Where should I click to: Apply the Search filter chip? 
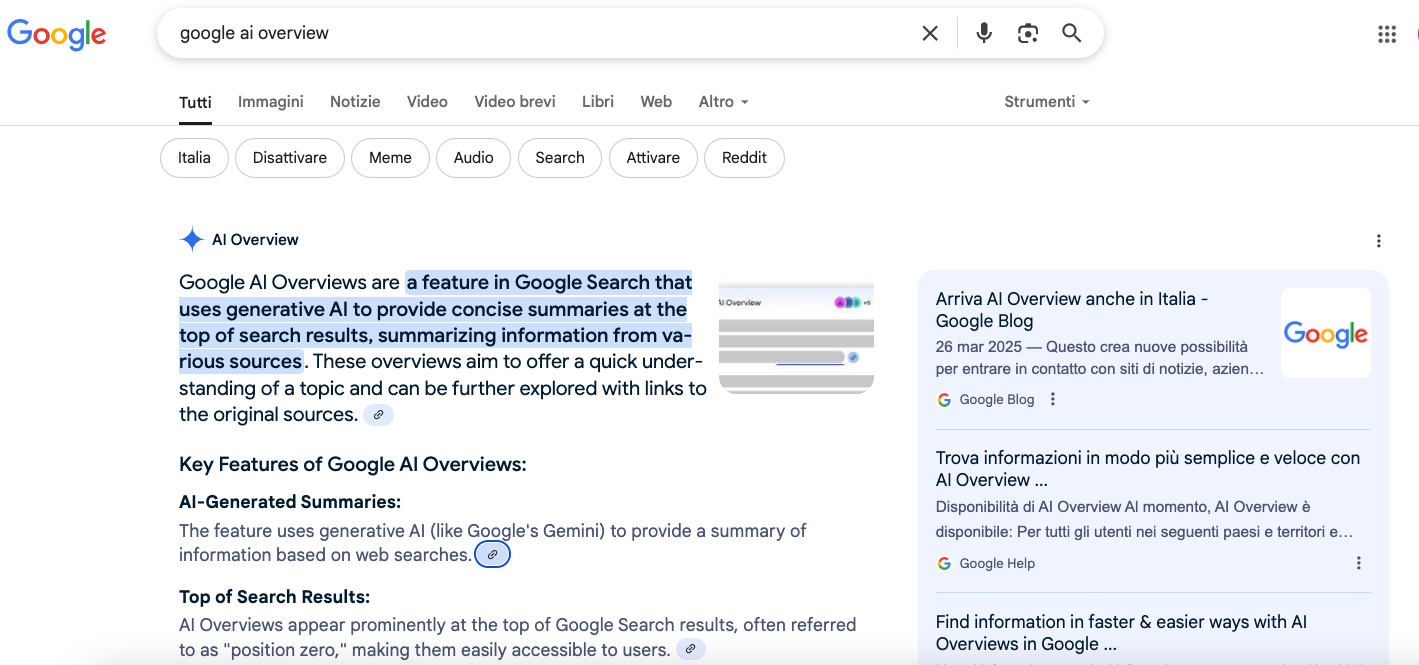(560, 158)
